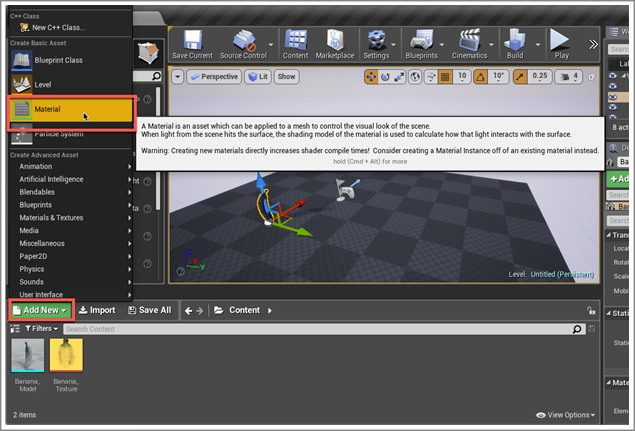Click the Cinematics clapperboard icon
The width and height of the screenshot is (635, 431).
(469, 40)
